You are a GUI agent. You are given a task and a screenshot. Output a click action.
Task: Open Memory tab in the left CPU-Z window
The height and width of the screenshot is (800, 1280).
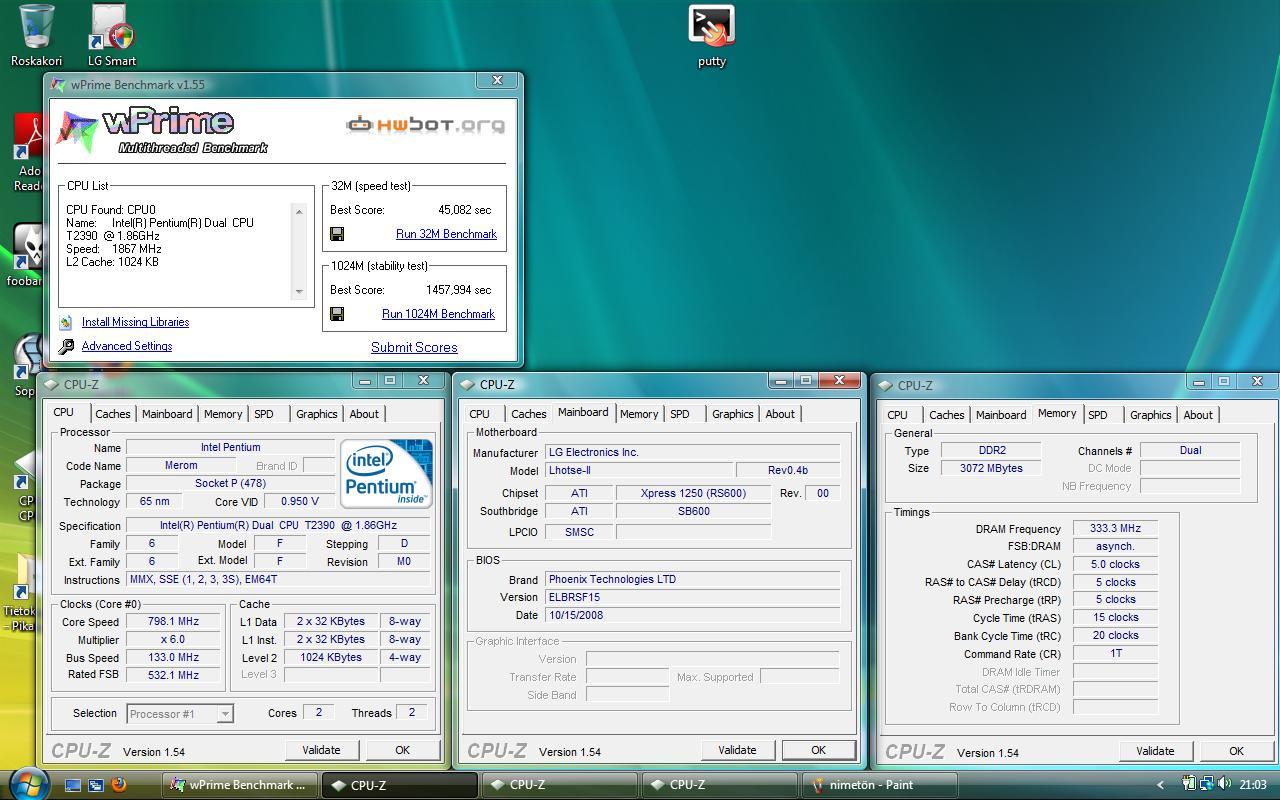click(223, 414)
